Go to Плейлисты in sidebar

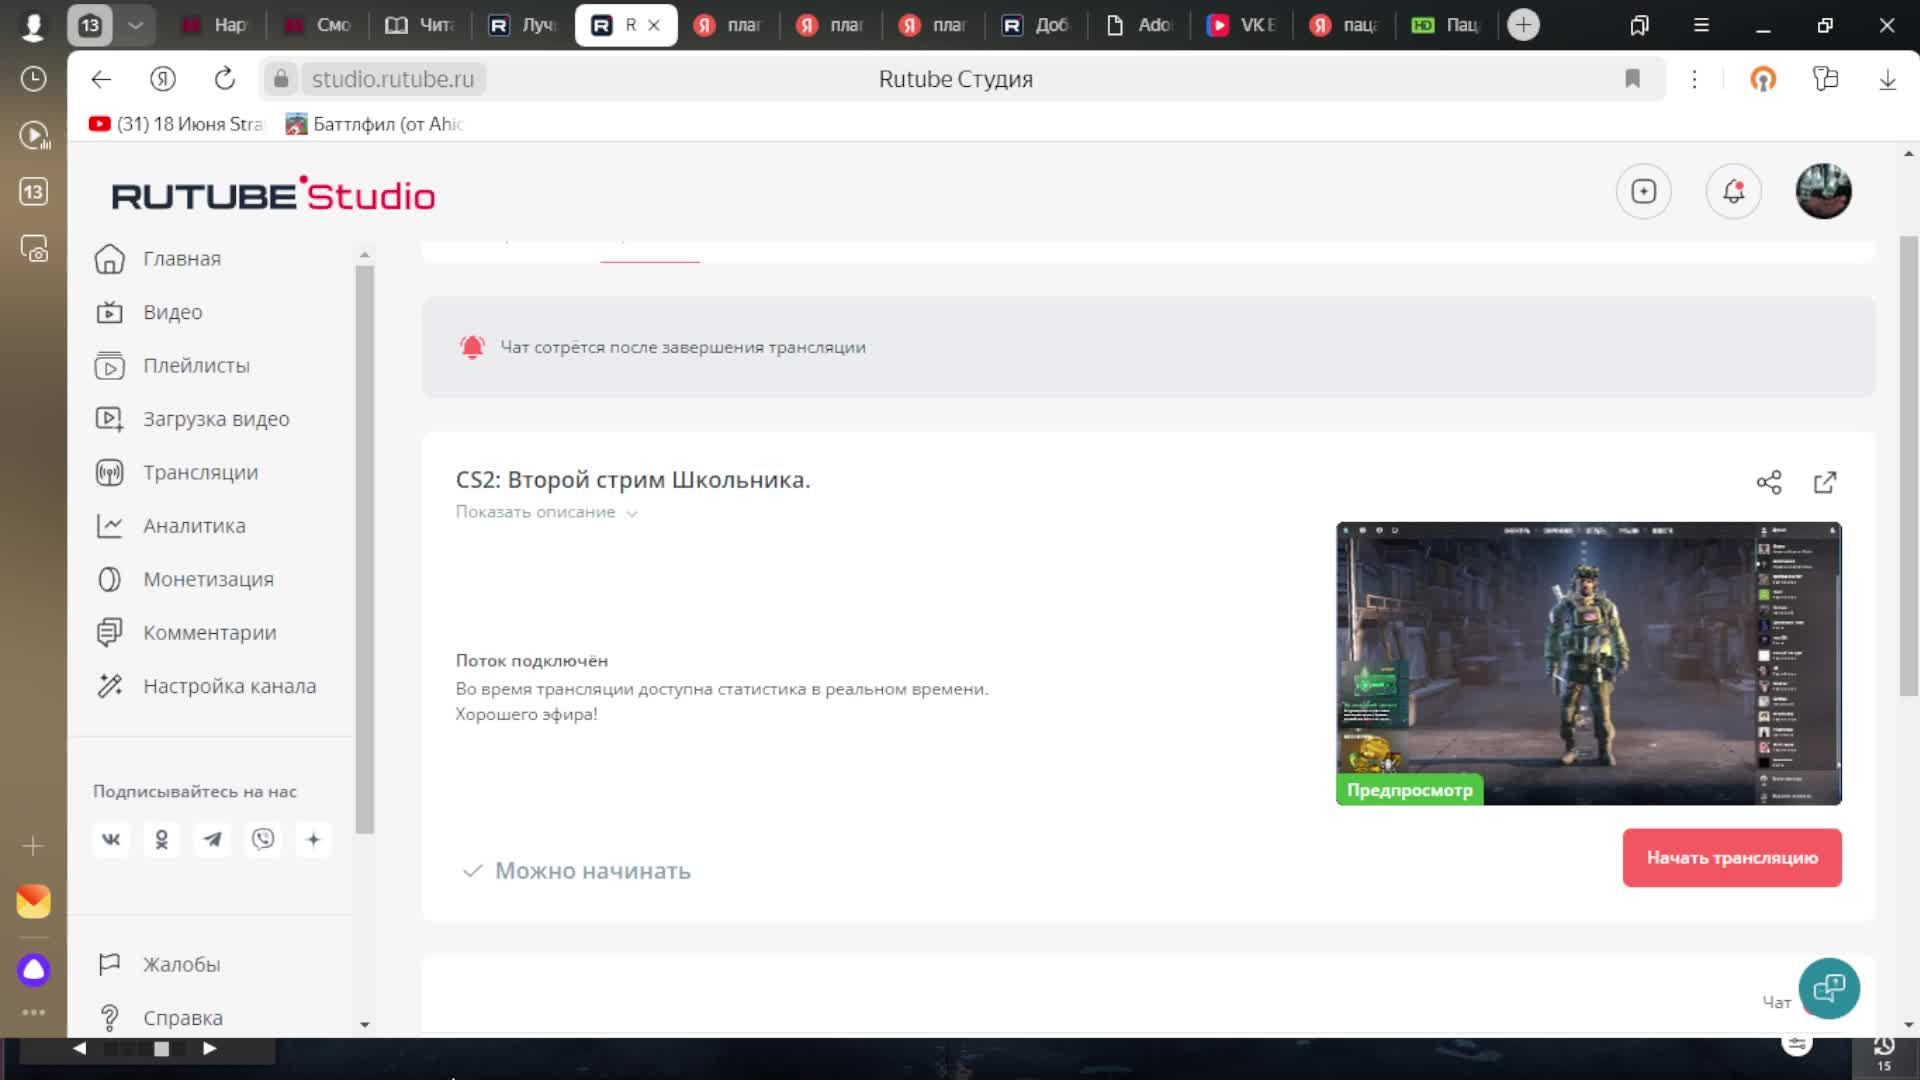coord(172,366)
